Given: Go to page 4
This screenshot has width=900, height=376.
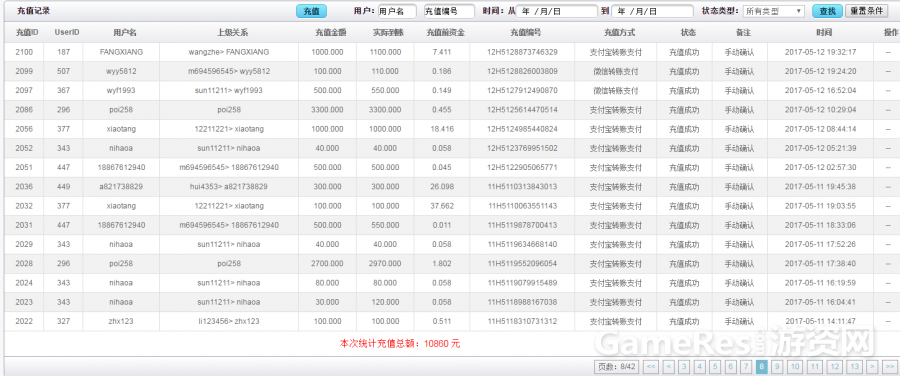Looking at the screenshot, I should [700, 367].
